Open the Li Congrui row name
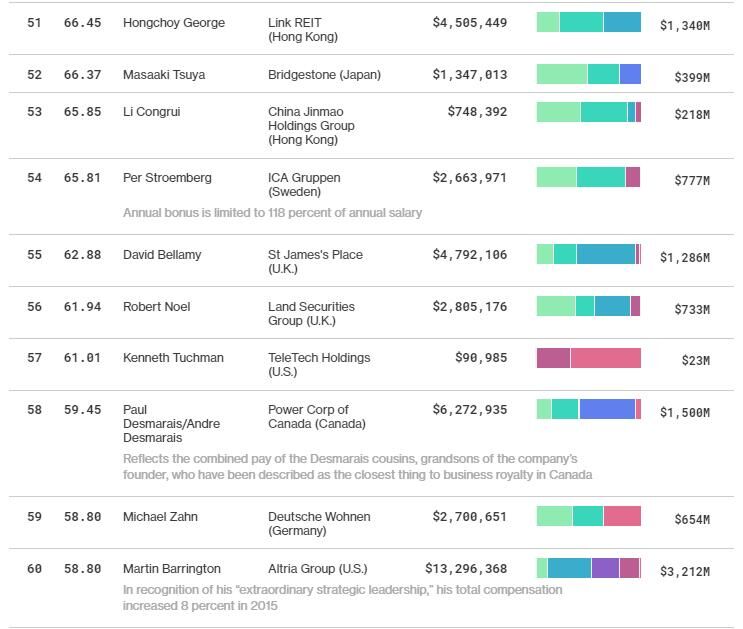The image size is (743, 629). pyautogui.click(x=152, y=112)
